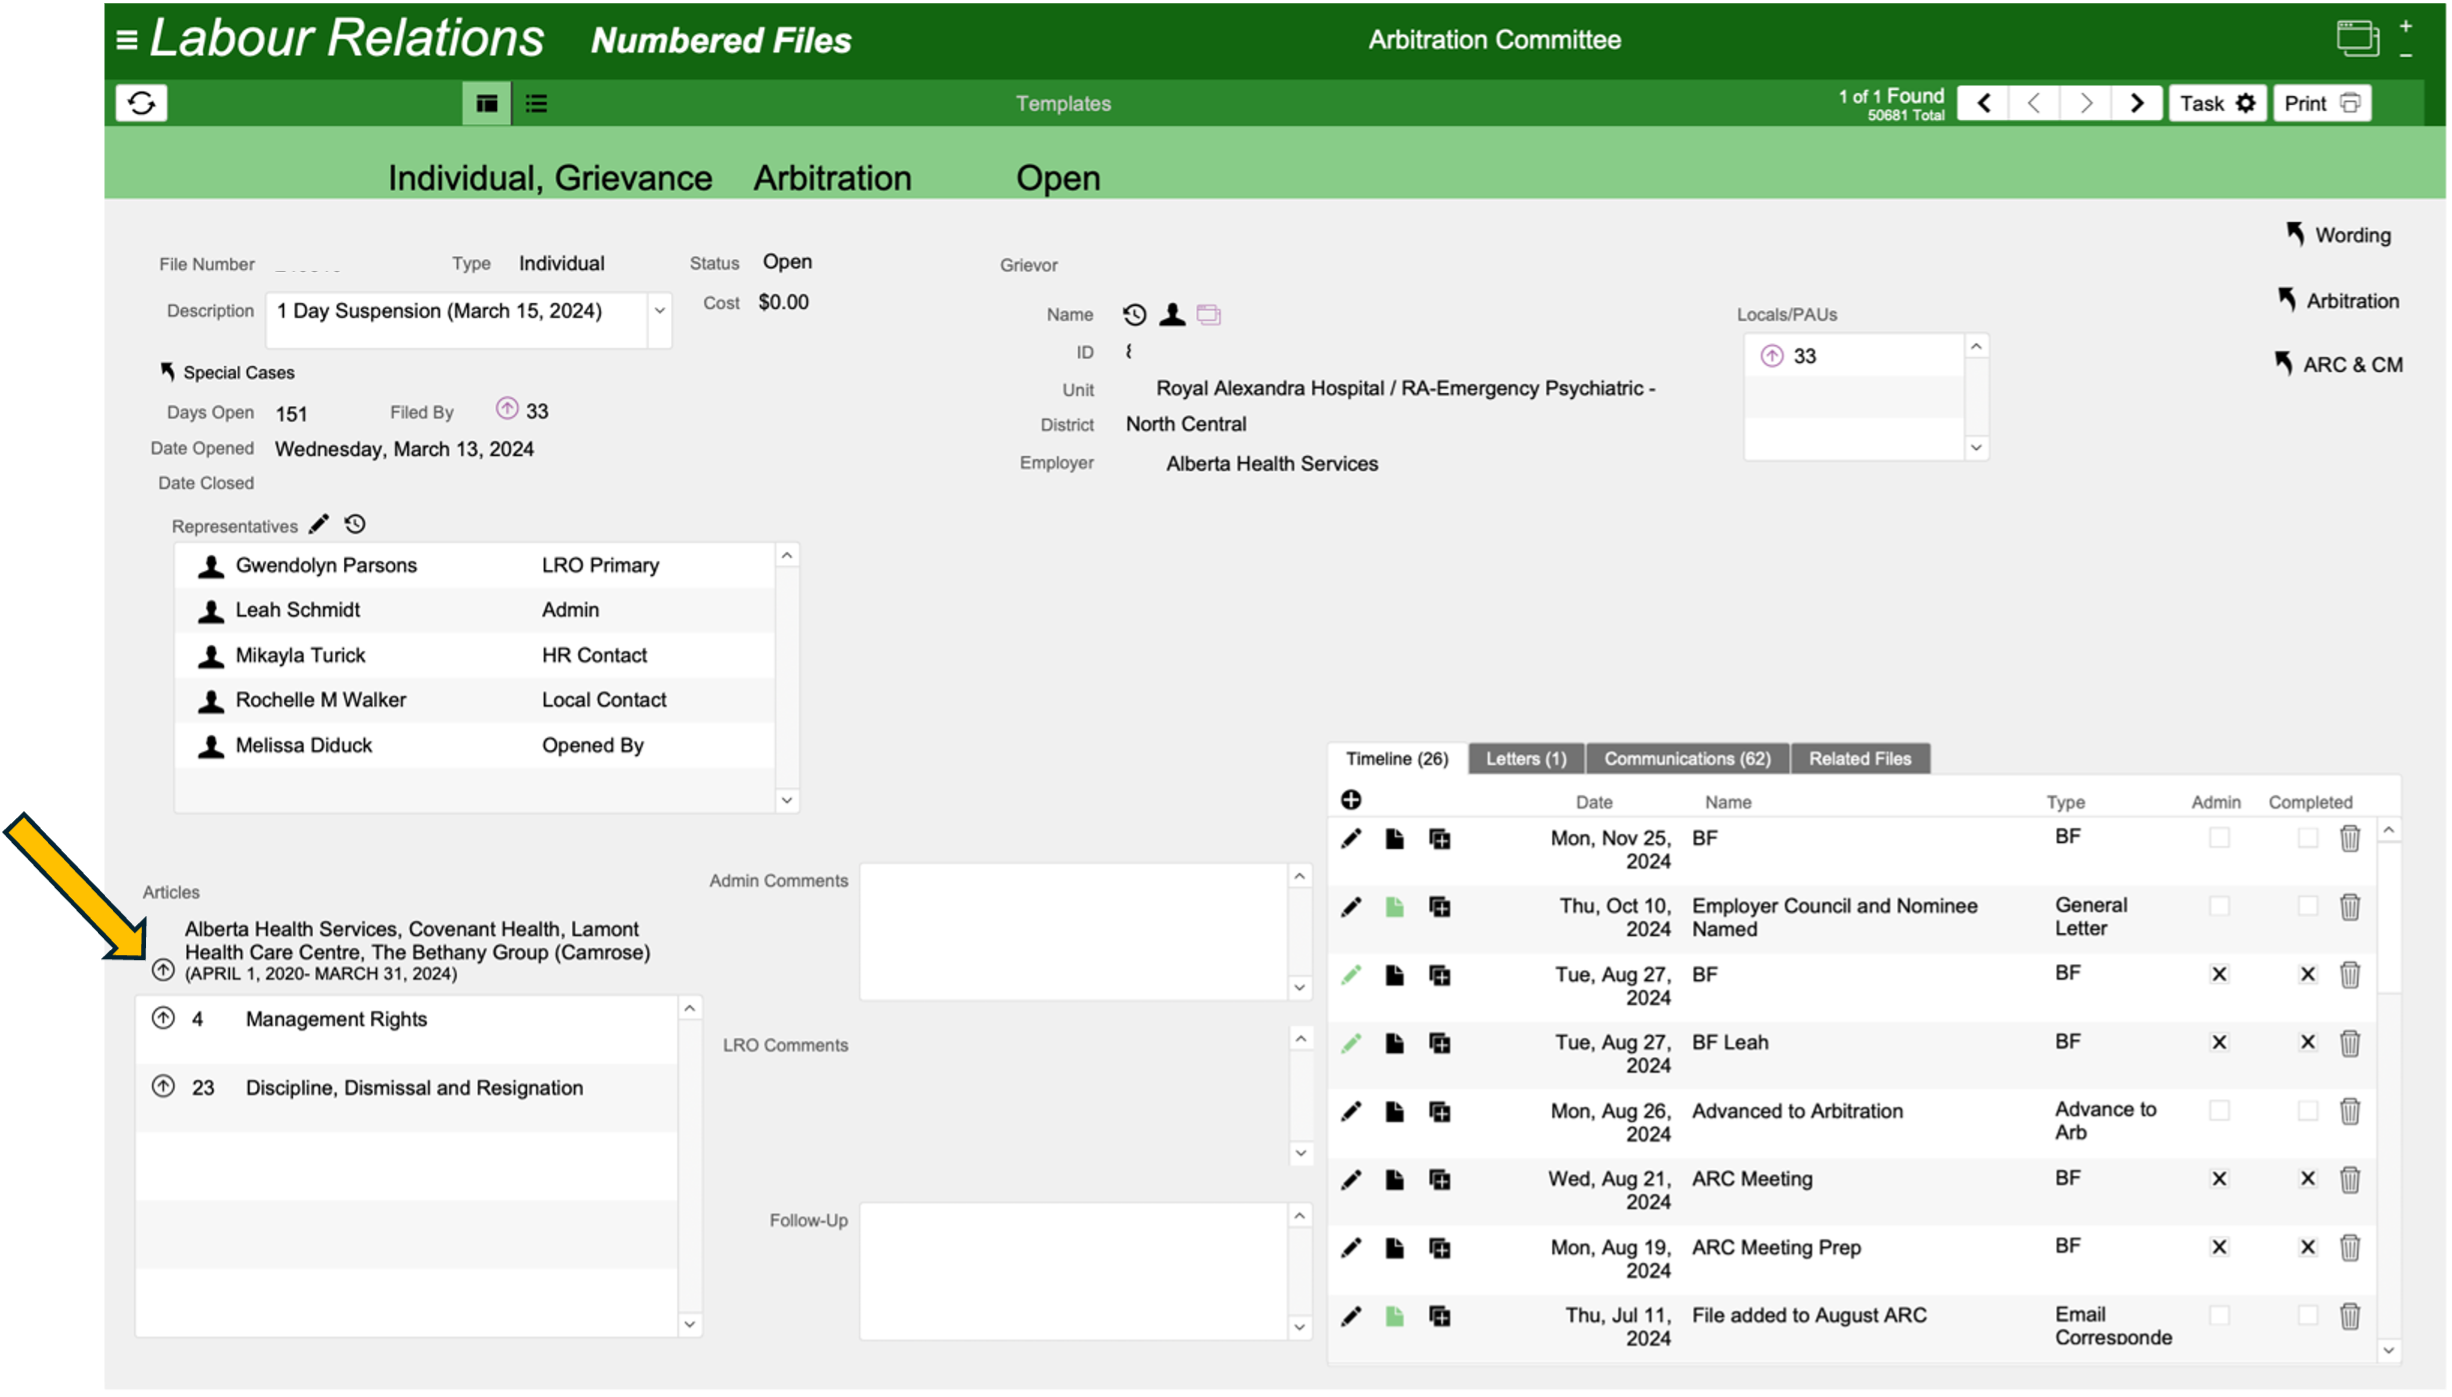Open the Description dropdown arrow
2452x1397 pixels.
(660, 311)
